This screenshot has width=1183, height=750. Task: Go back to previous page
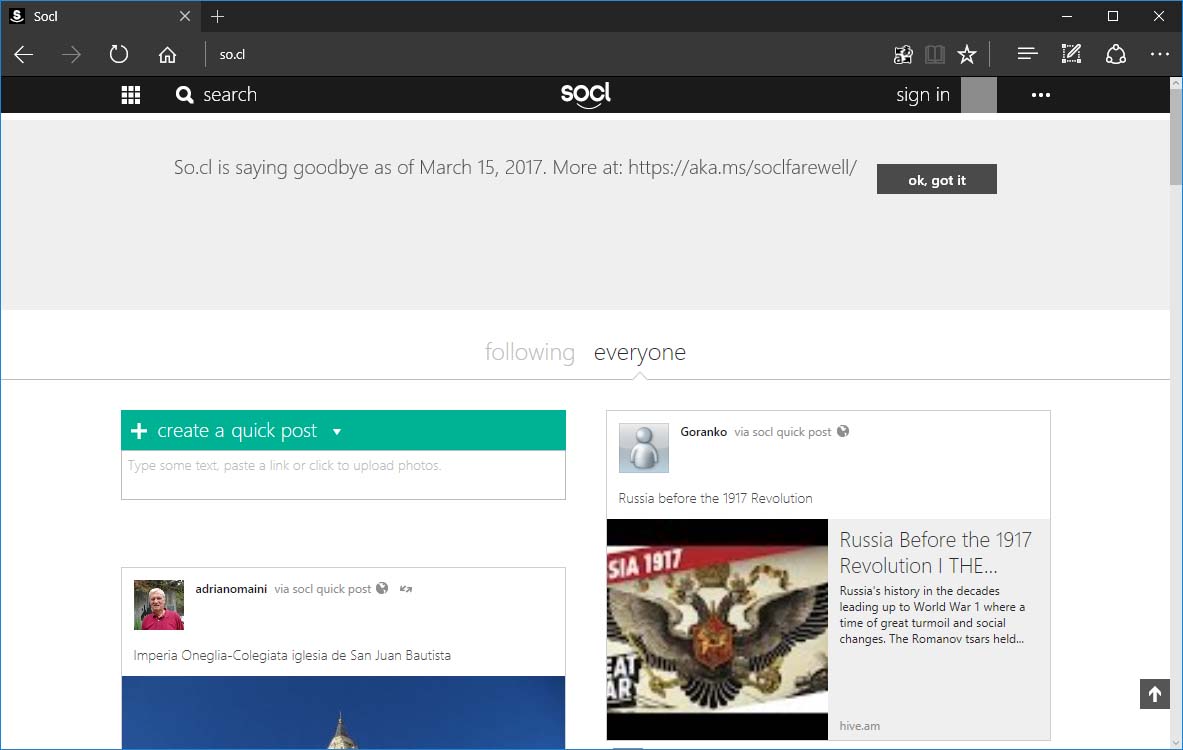click(24, 54)
